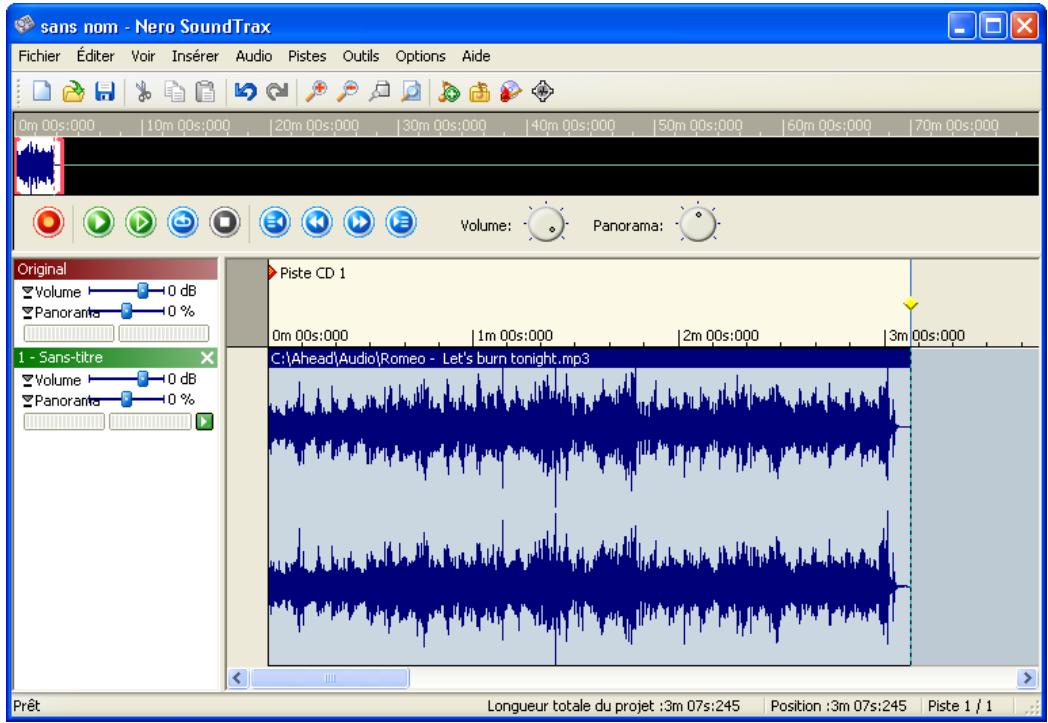The height and width of the screenshot is (723, 1048).
Task: Click the Sans-titre track Panorama slider handle
Action: click(126, 399)
